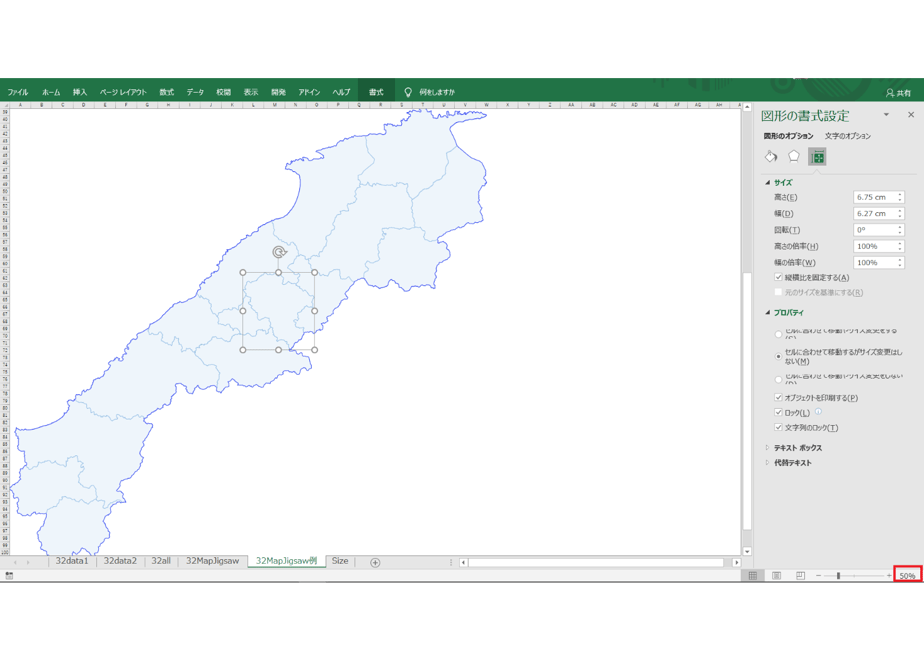Open the Fill & Line paint bucket icon
This screenshot has height=660, width=924.
[x=771, y=157]
